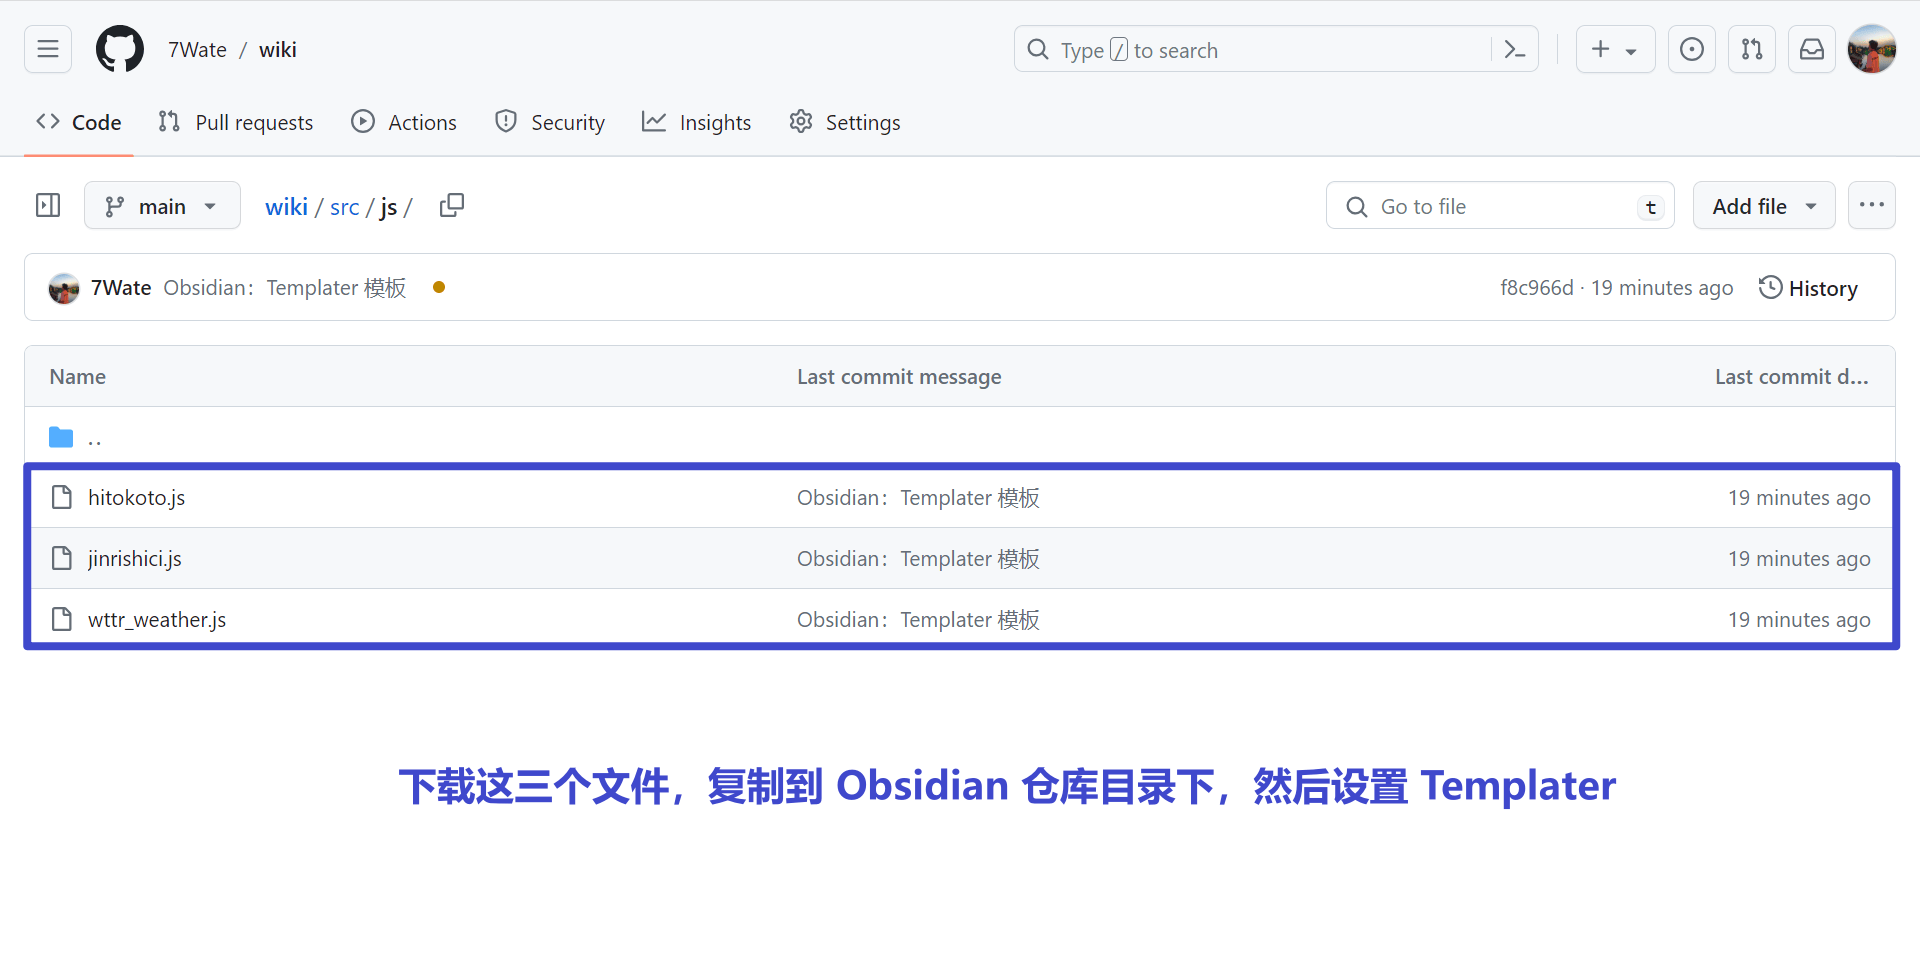Open the Settings tab

[845, 122]
